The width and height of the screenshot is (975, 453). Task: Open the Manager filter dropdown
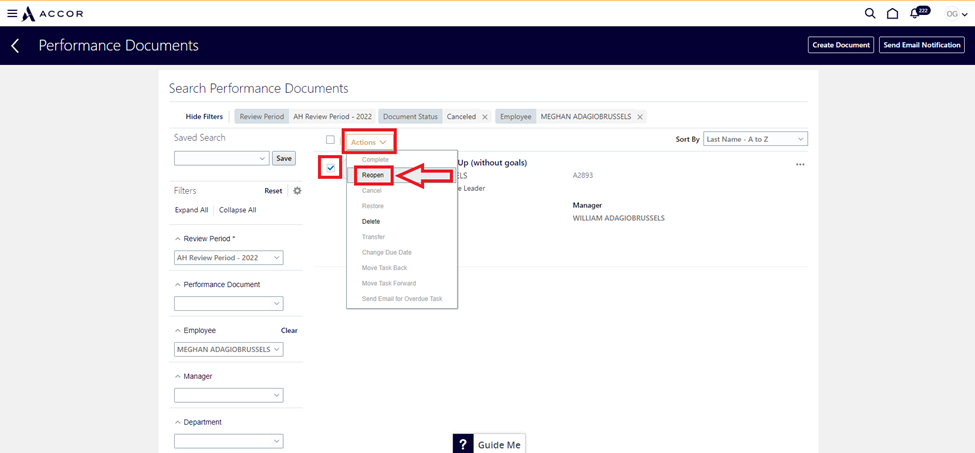pos(229,395)
